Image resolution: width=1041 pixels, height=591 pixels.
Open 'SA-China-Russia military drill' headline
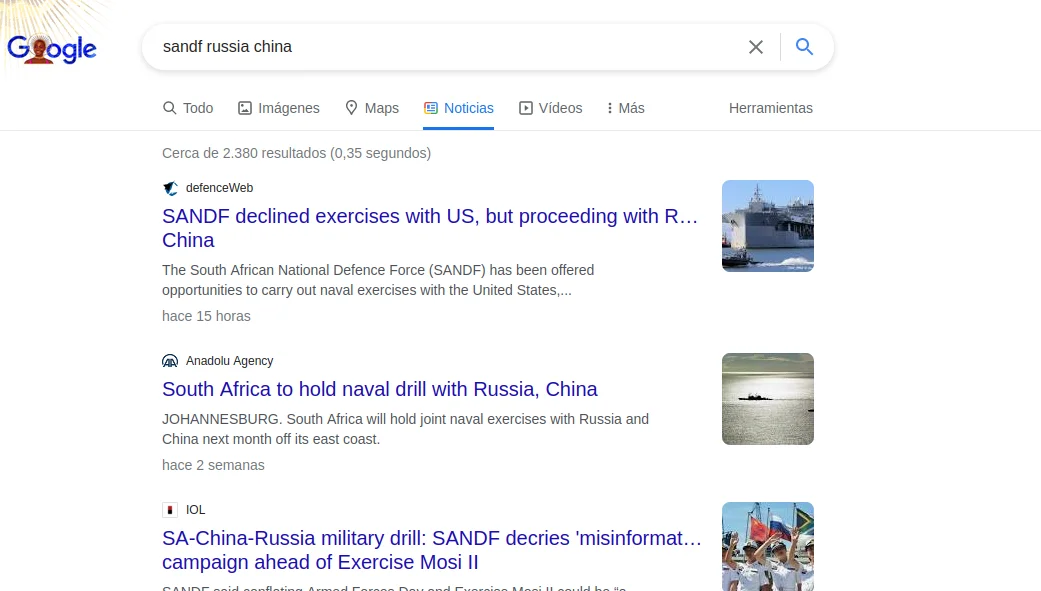432,550
